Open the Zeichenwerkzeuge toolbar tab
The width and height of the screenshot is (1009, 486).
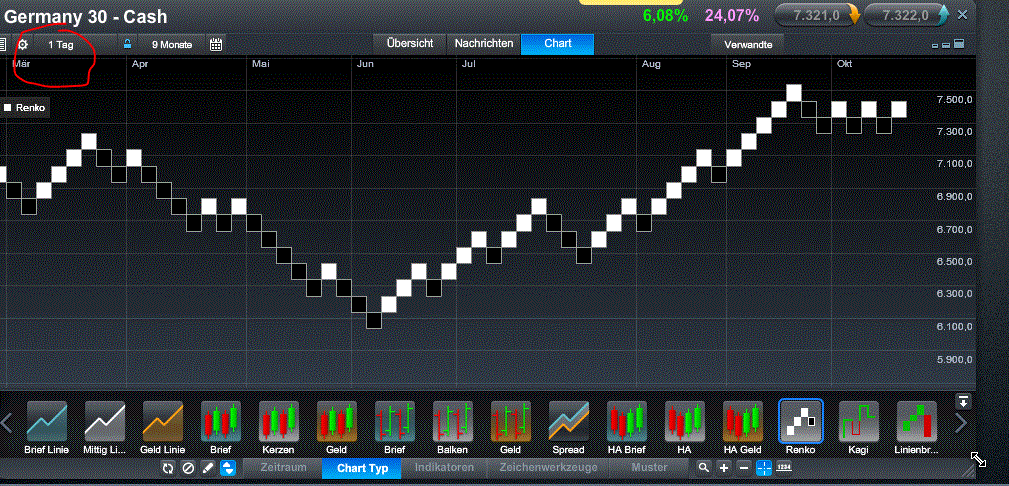[548, 468]
